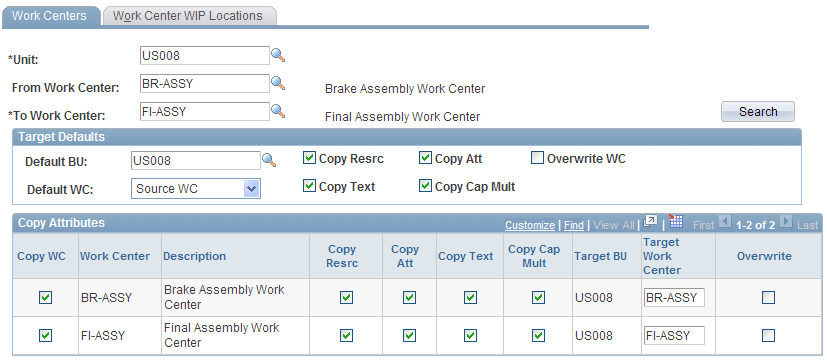Screen dimensions: 827x363
Task: Show previous row arrow in grid header
Action: point(724,222)
